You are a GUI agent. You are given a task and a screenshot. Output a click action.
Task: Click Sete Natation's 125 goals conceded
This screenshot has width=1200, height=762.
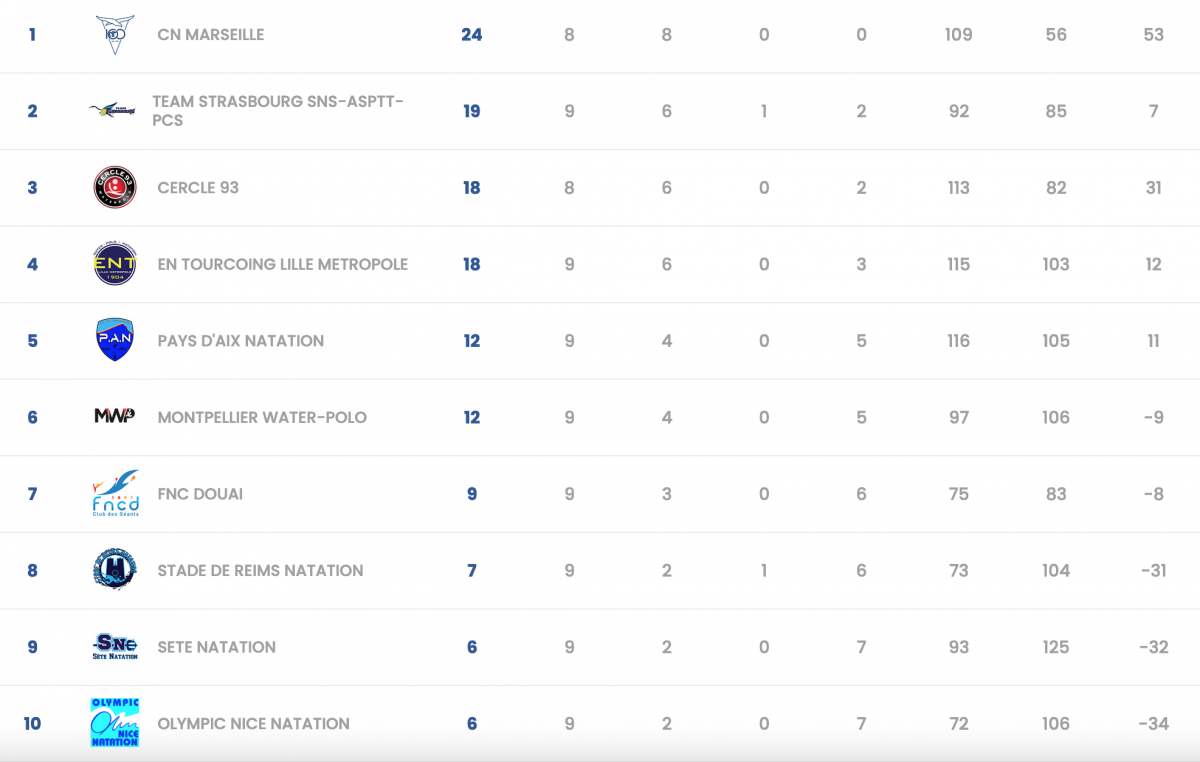(x=1056, y=647)
